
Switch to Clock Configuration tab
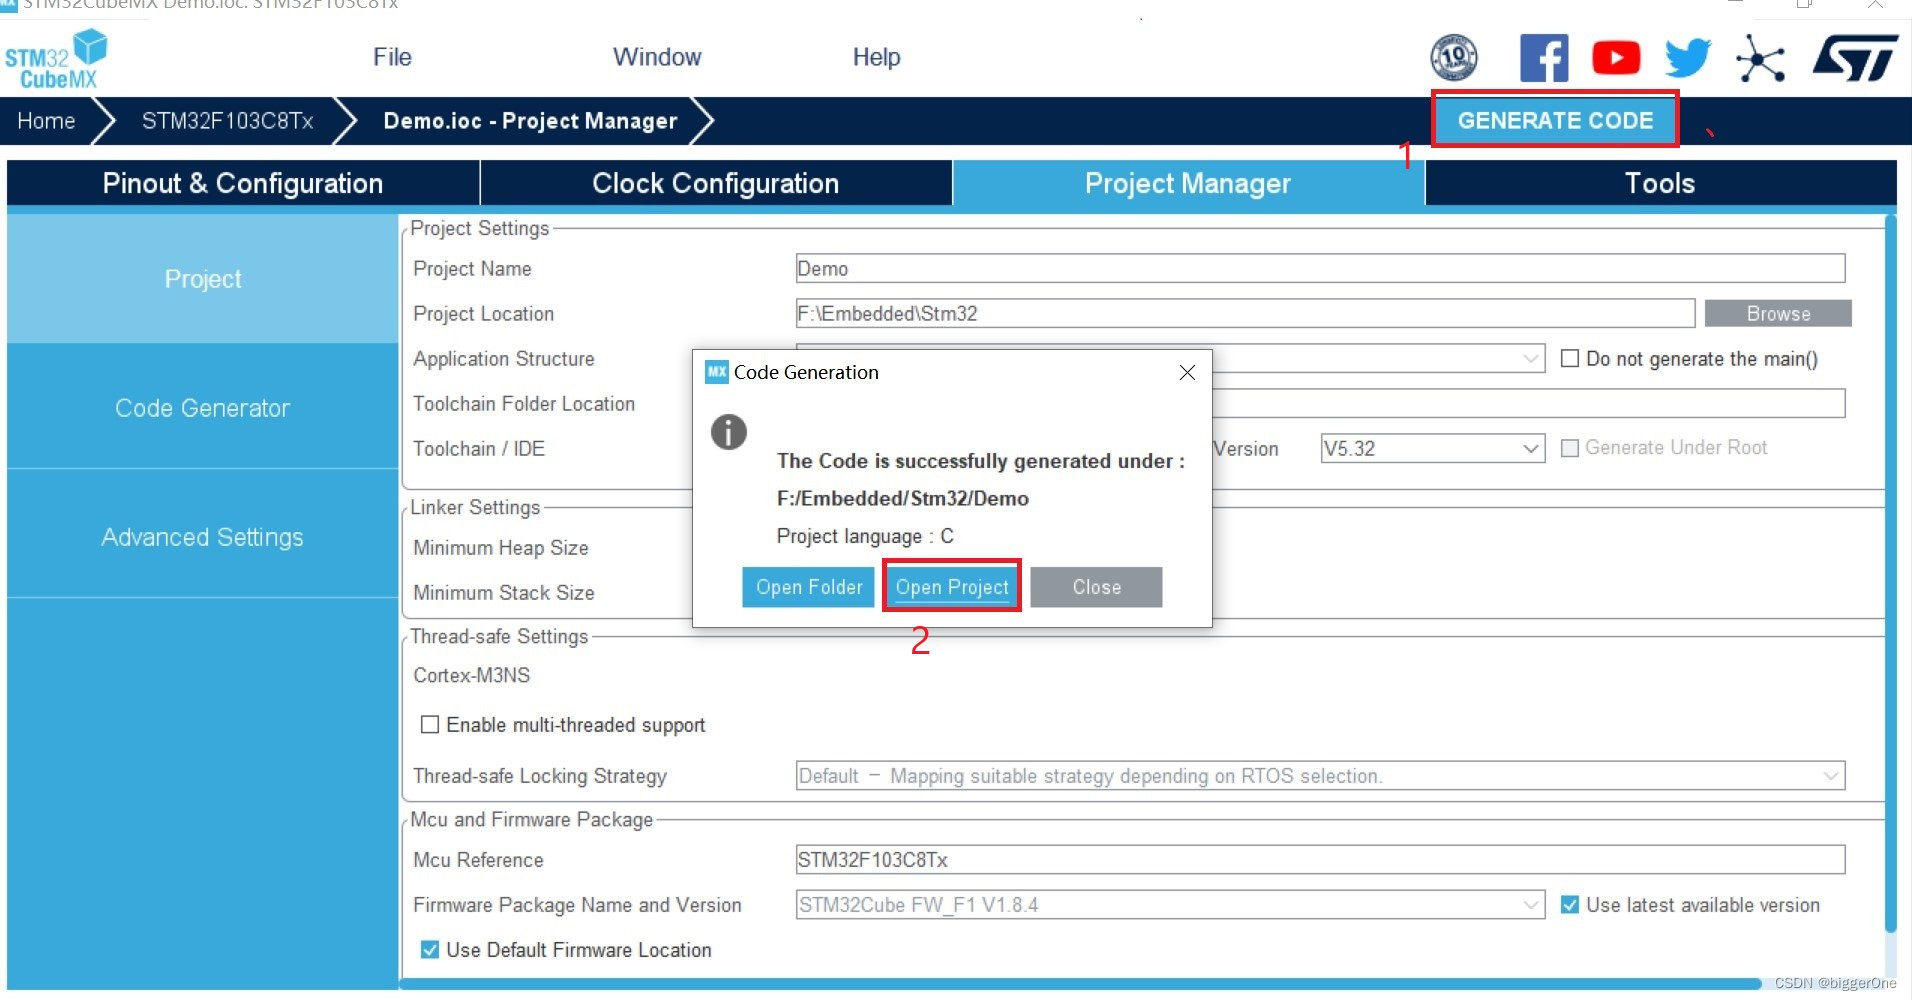716,183
